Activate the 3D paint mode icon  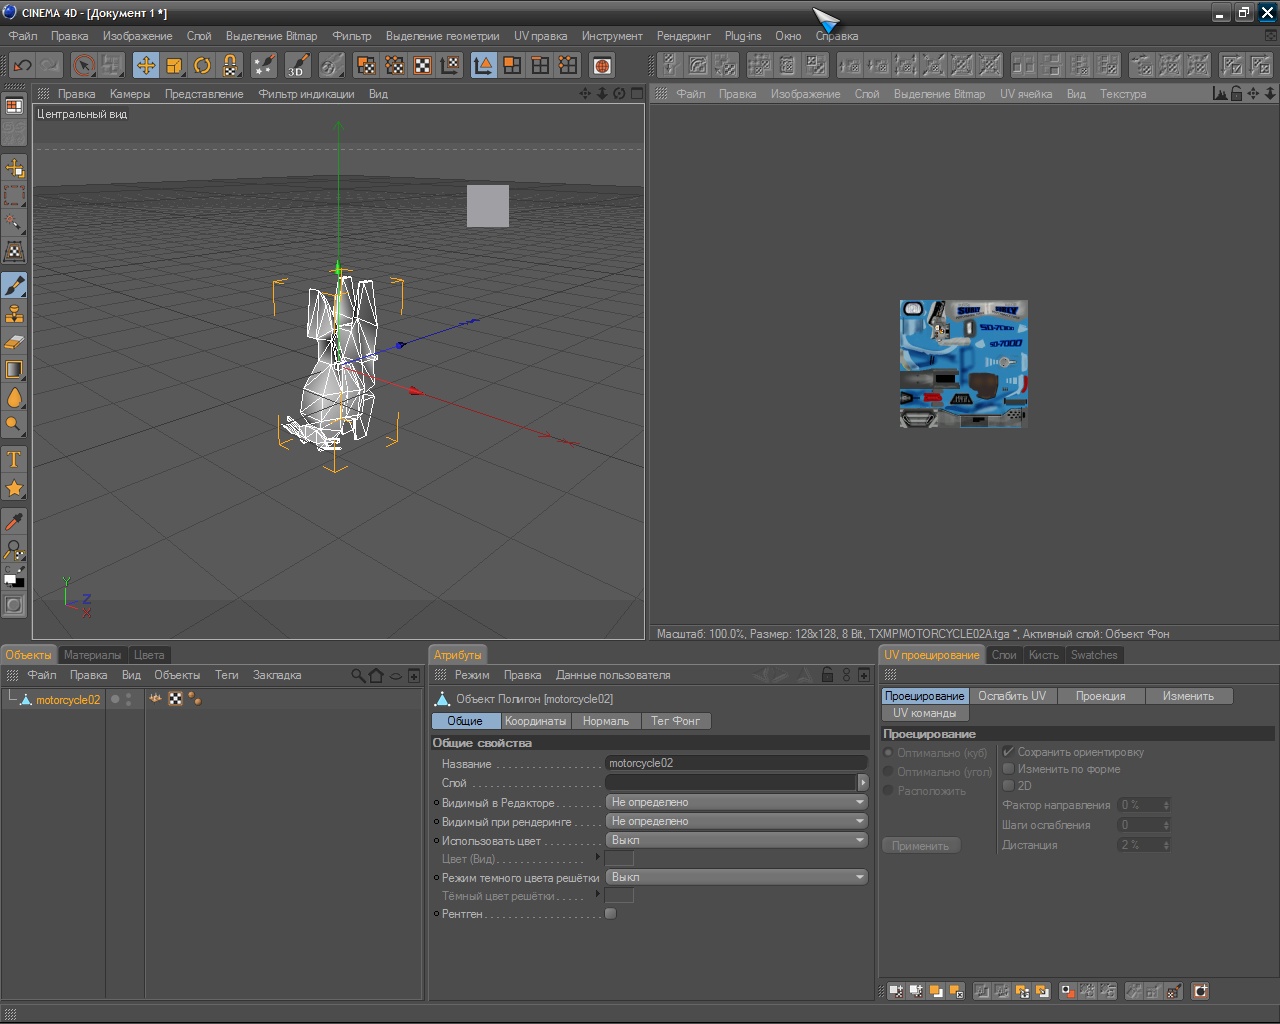[298, 66]
